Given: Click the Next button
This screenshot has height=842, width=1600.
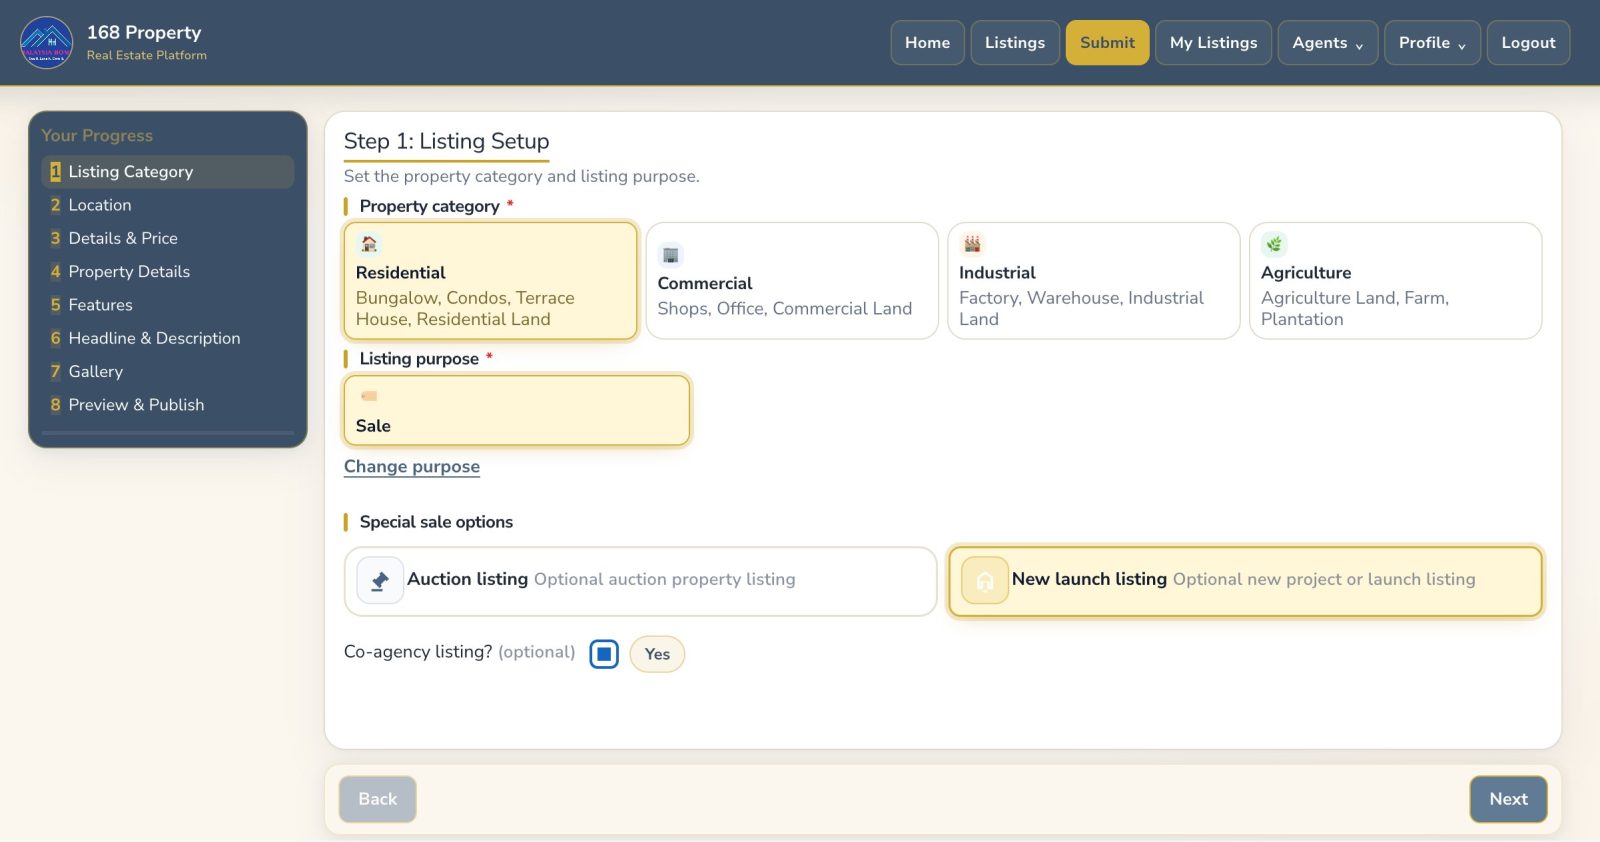Looking at the screenshot, I should [x=1508, y=799].
